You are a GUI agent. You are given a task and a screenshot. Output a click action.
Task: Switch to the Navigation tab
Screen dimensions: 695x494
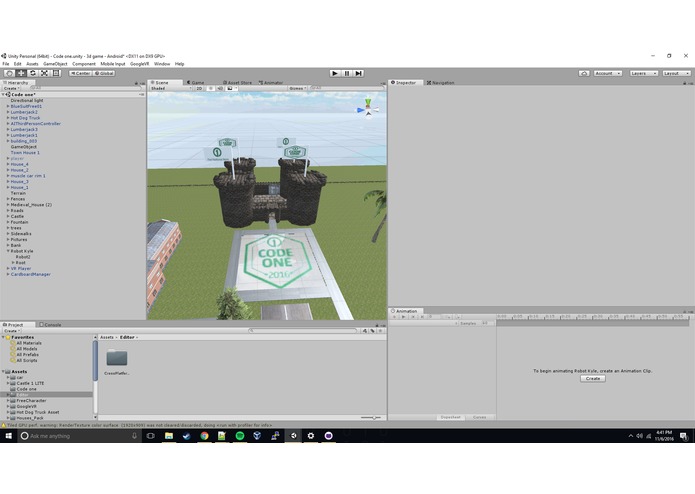[441, 82]
